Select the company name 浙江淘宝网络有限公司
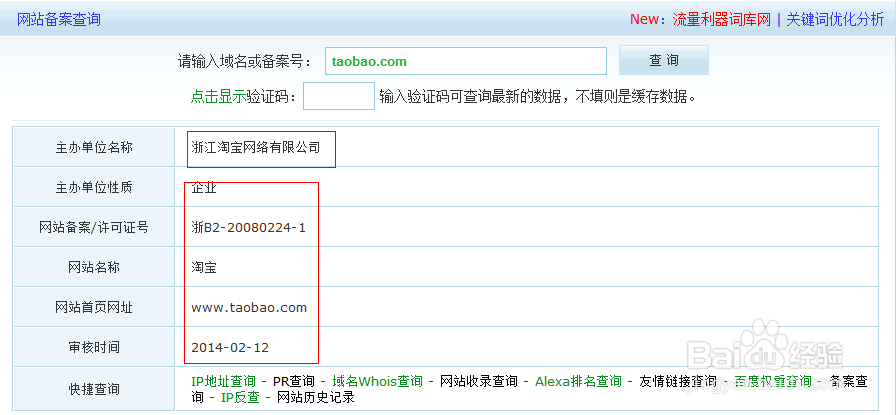Image resolution: width=896 pixels, height=415 pixels. click(256, 147)
